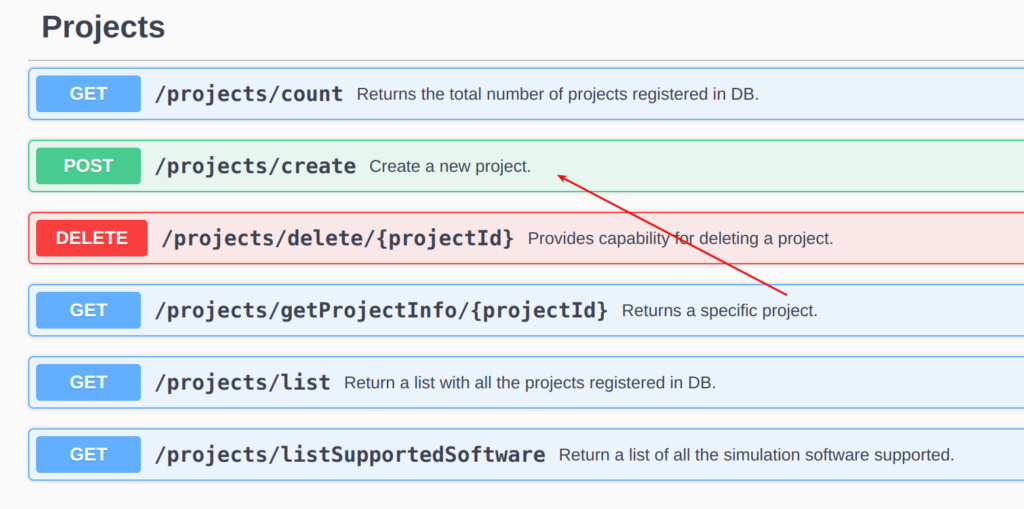Click the green POST method badge
Screen dimensions: 1024x509
point(88,166)
